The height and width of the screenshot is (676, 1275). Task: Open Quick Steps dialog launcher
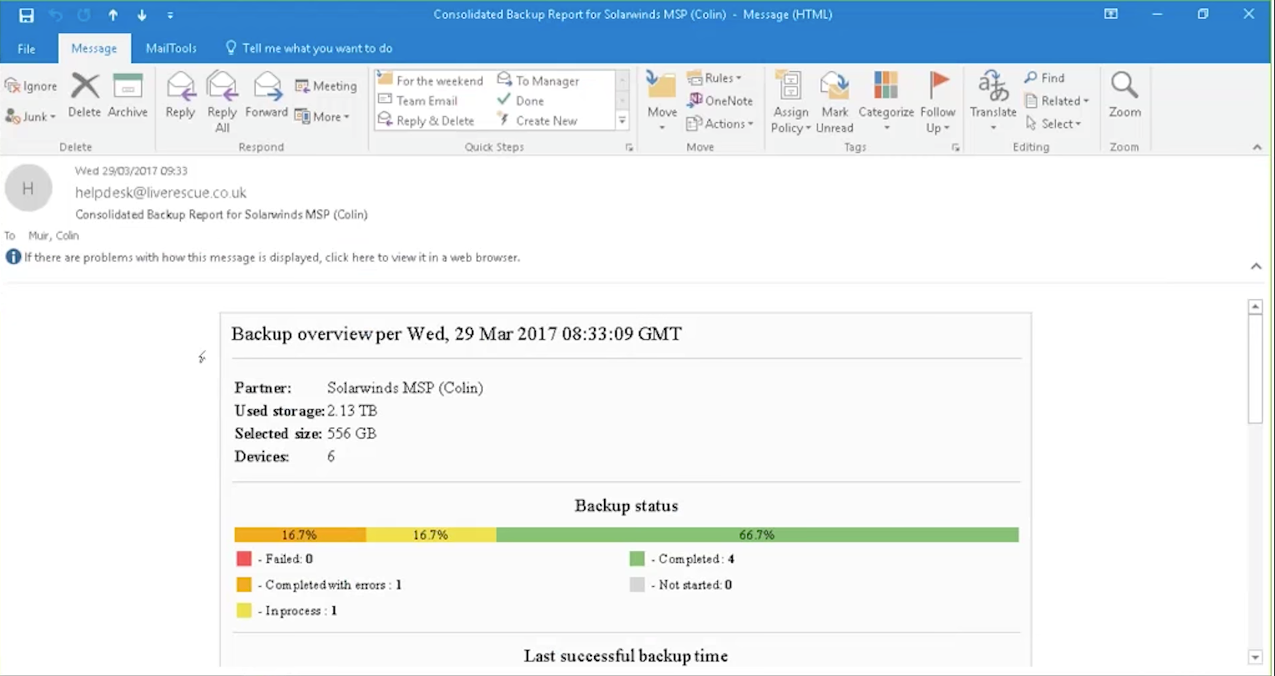tap(629, 148)
